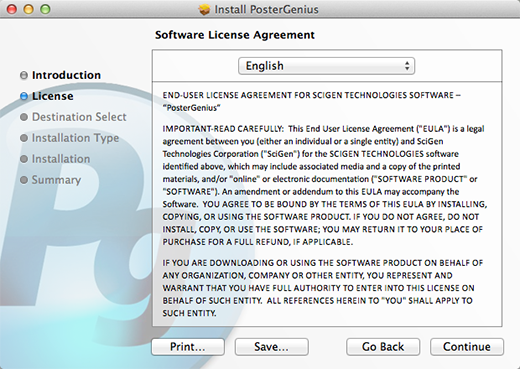
Task: Click the Summary step label
Action: (x=56, y=180)
